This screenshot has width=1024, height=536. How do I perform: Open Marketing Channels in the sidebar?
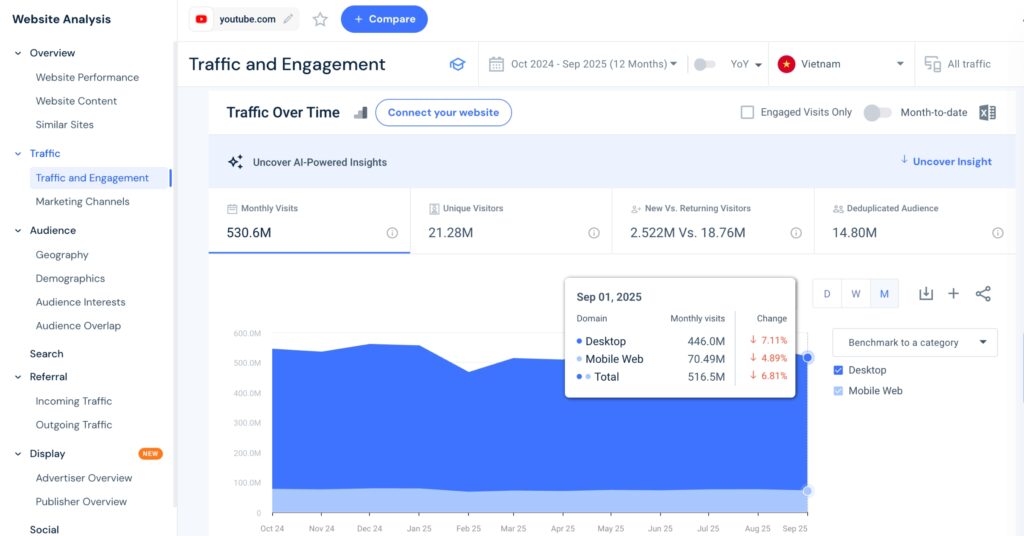pyautogui.click(x=82, y=201)
